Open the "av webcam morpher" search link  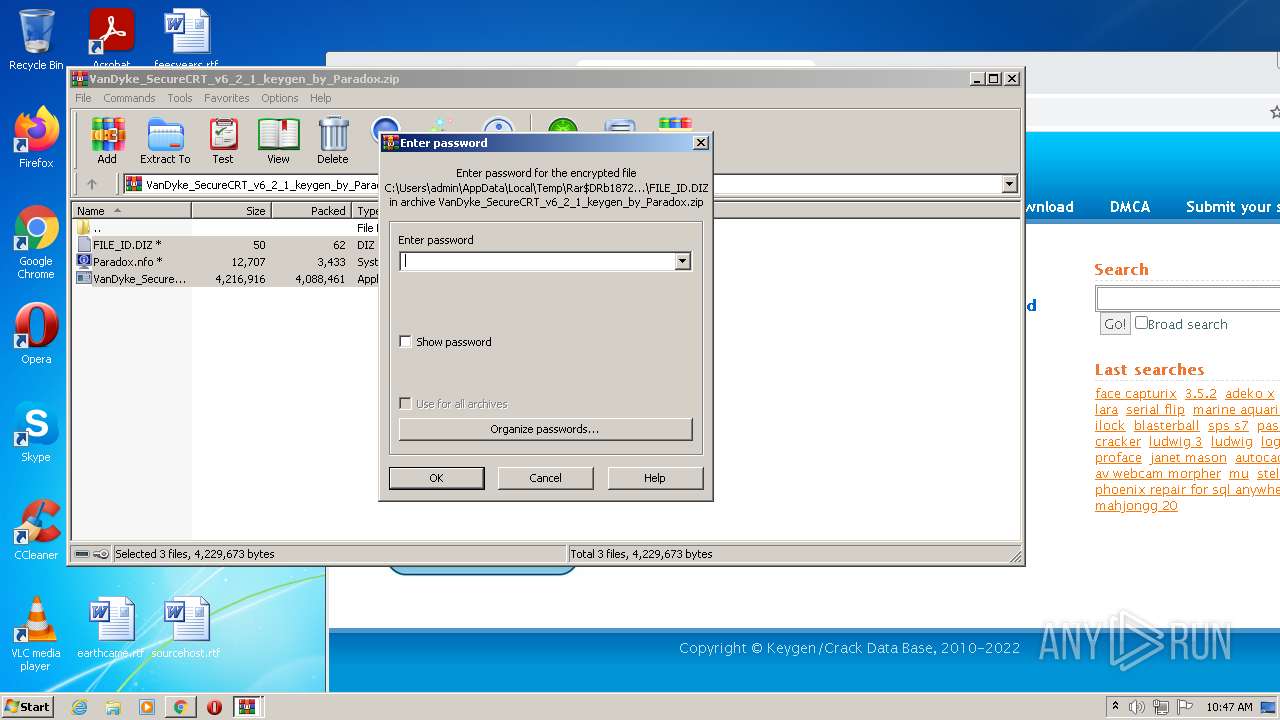point(1158,473)
